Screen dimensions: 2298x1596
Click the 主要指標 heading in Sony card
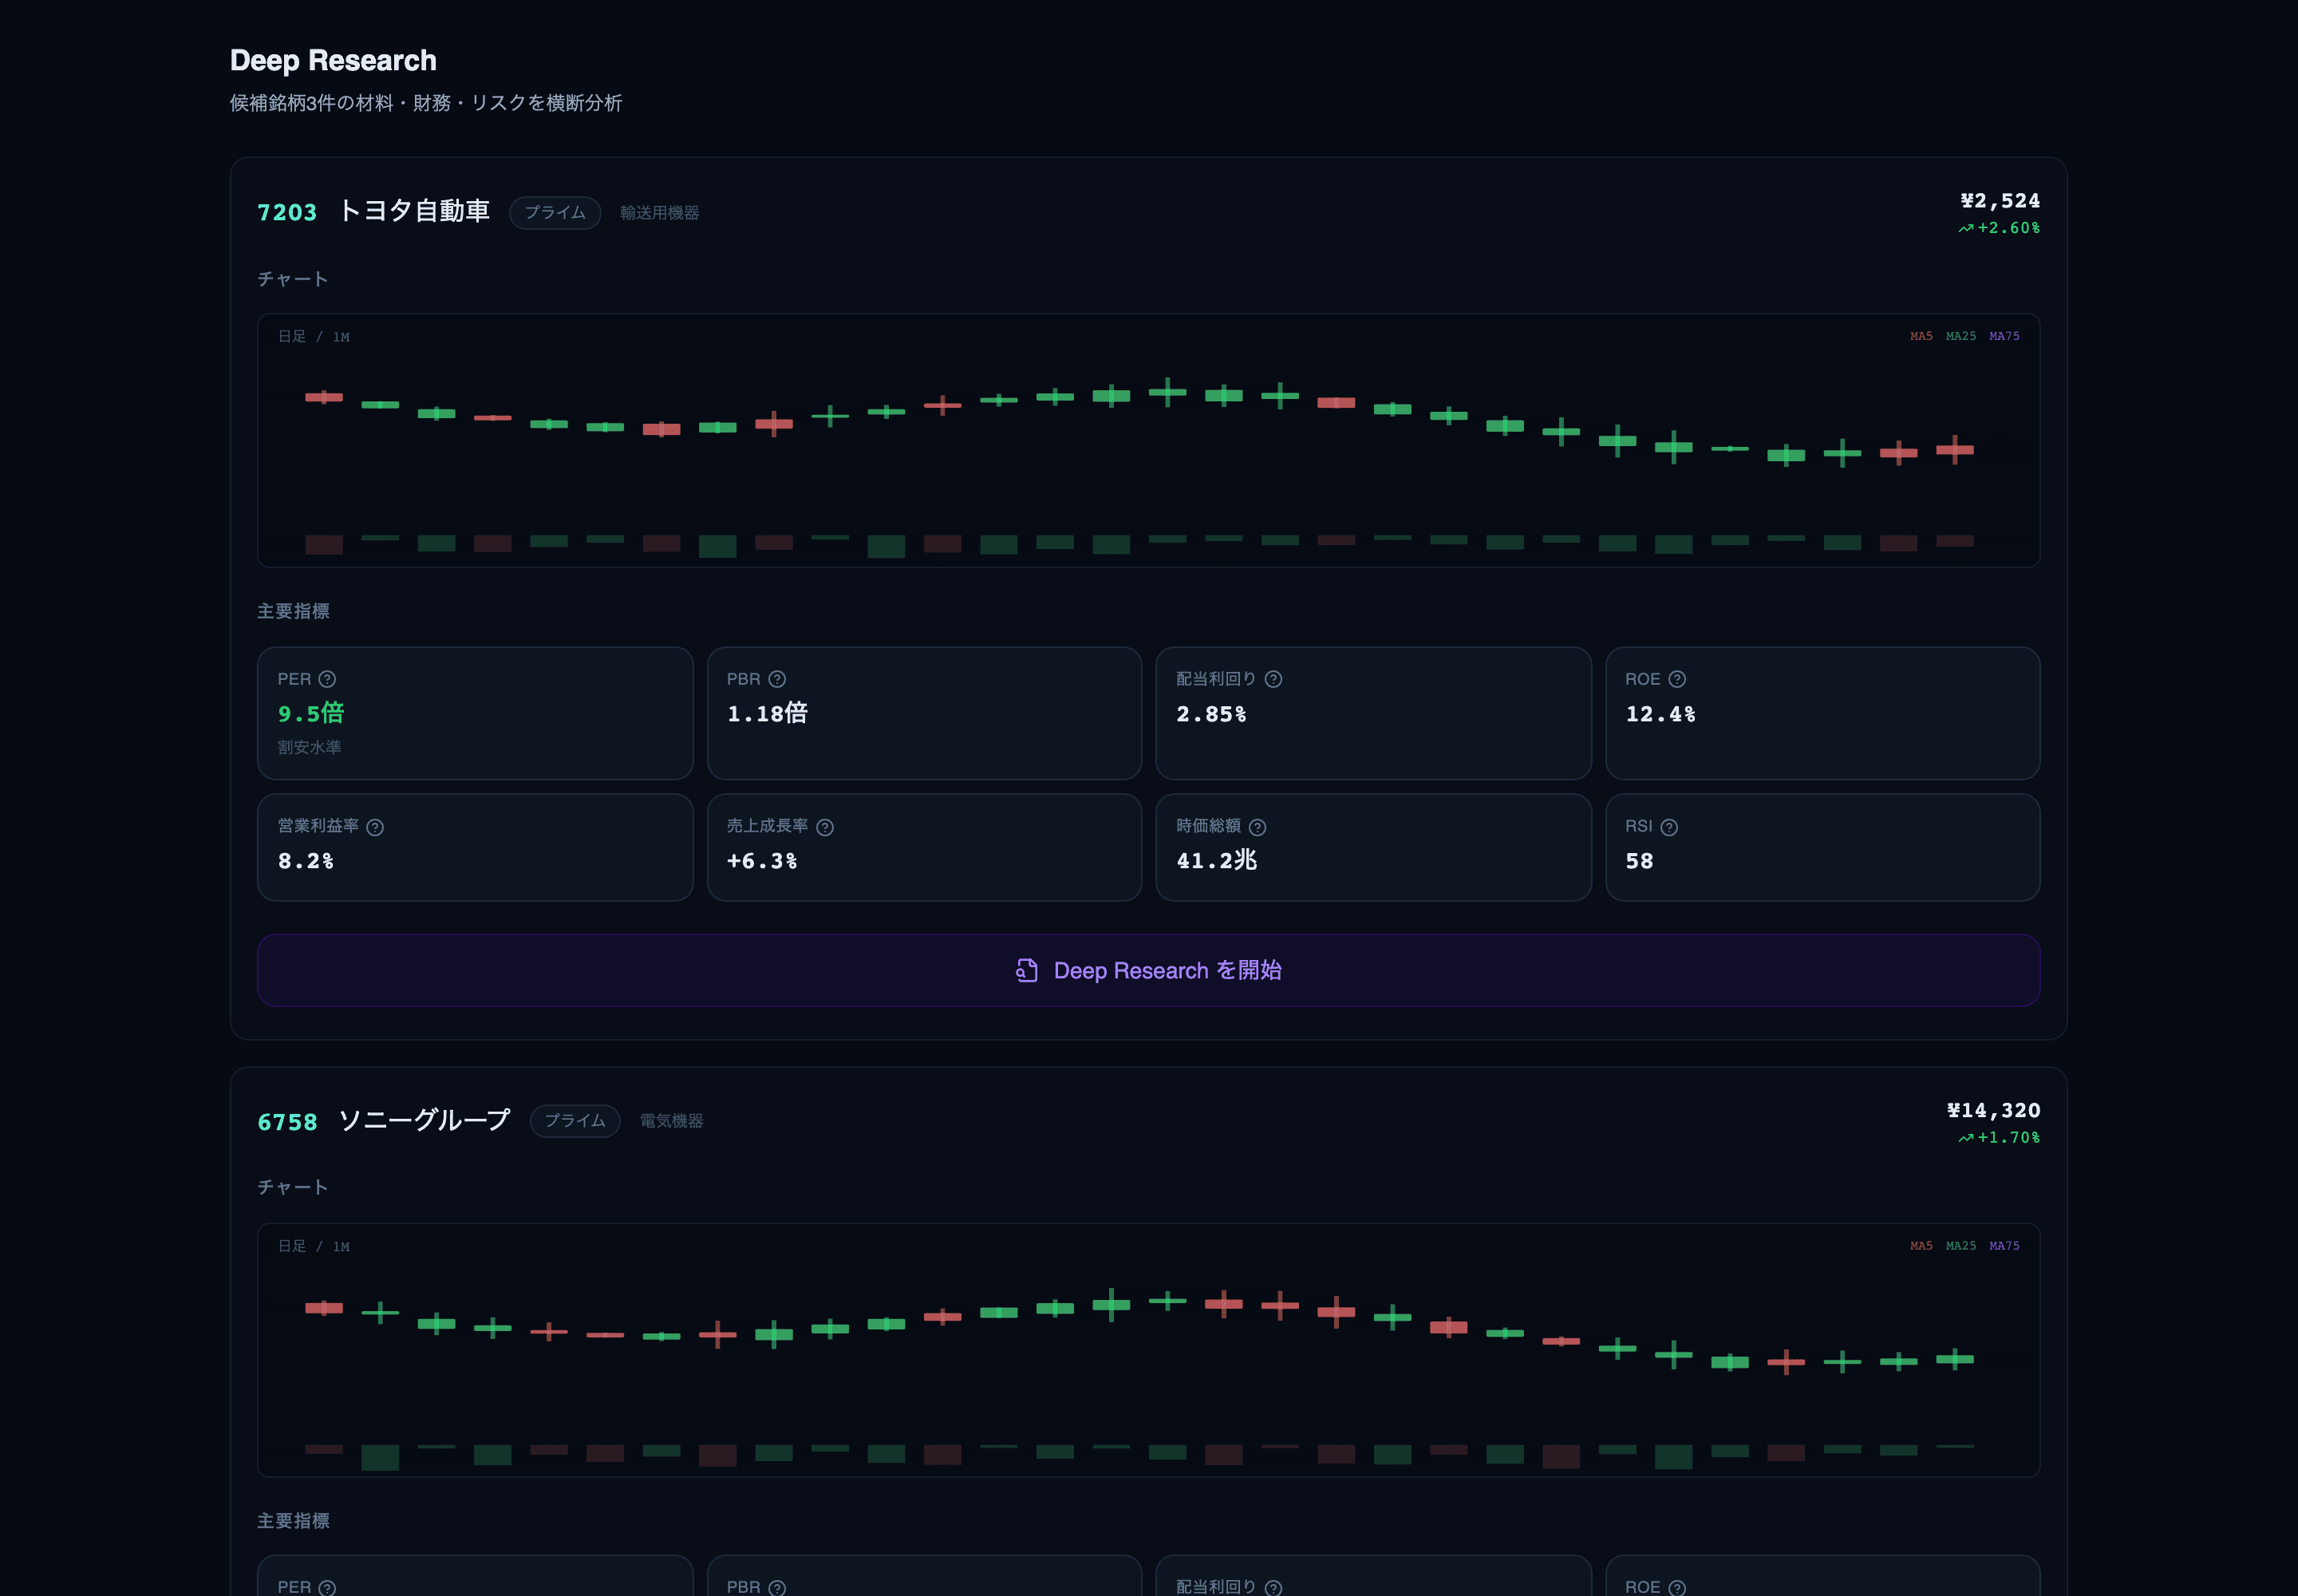pos(293,1521)
